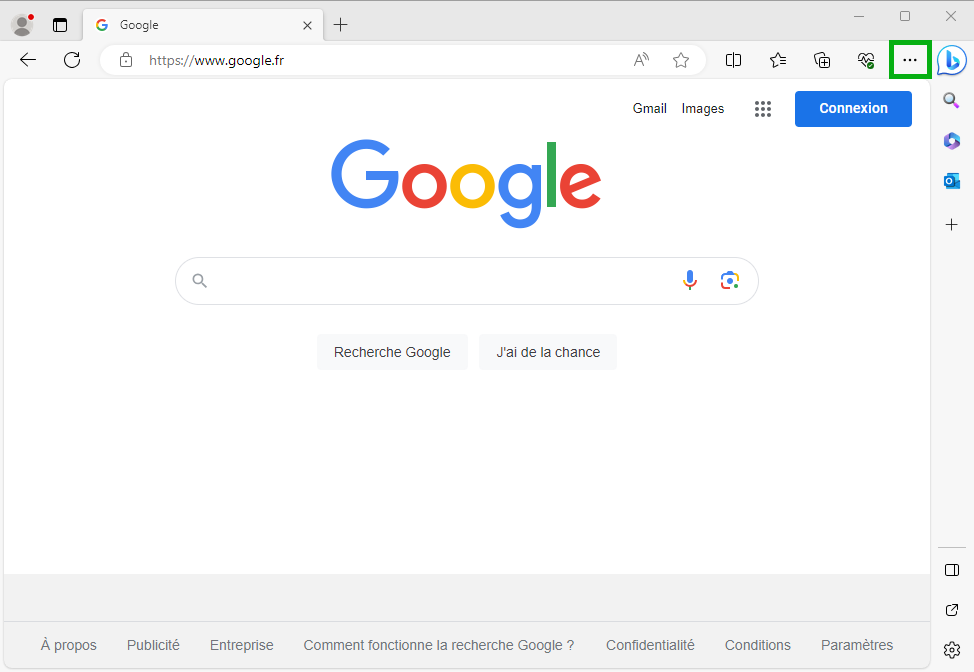Open the Favorites list icon
The width and height of the screenshot is (974, 672).
click(x=778, y=60)
